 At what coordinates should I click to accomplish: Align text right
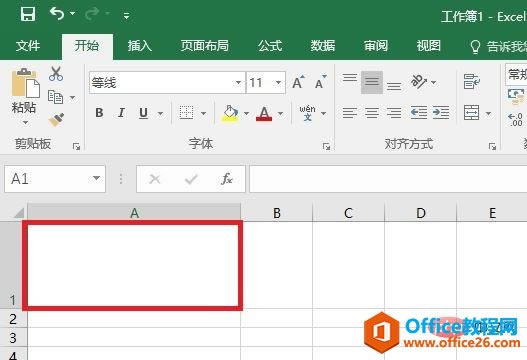394,113
